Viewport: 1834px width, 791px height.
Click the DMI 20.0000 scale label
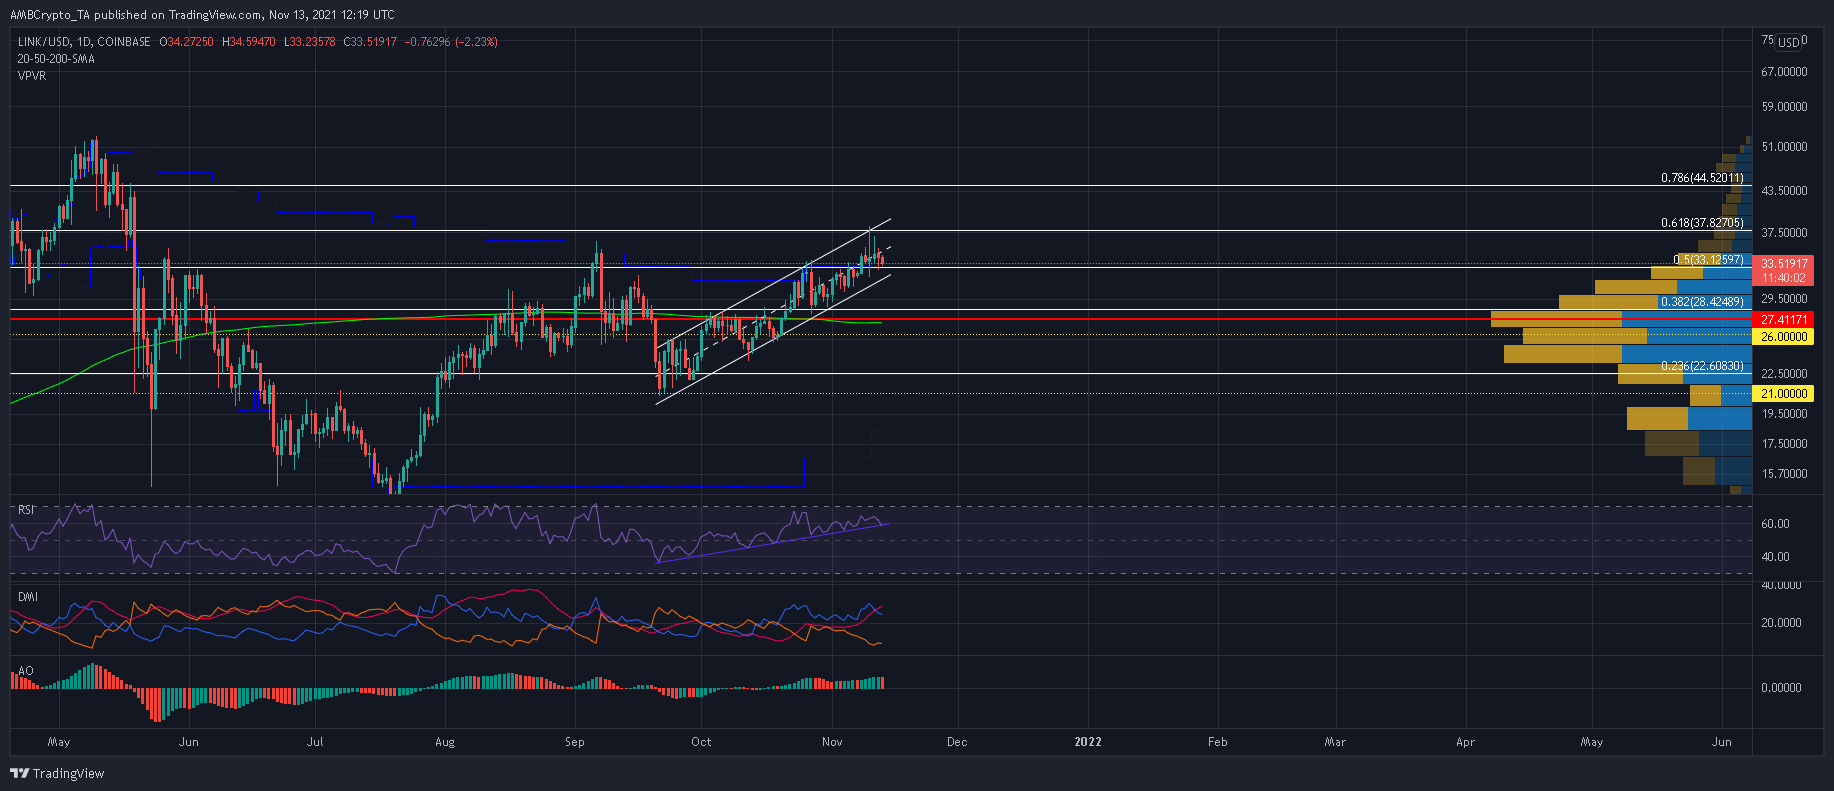click(x=1781, y=623)
